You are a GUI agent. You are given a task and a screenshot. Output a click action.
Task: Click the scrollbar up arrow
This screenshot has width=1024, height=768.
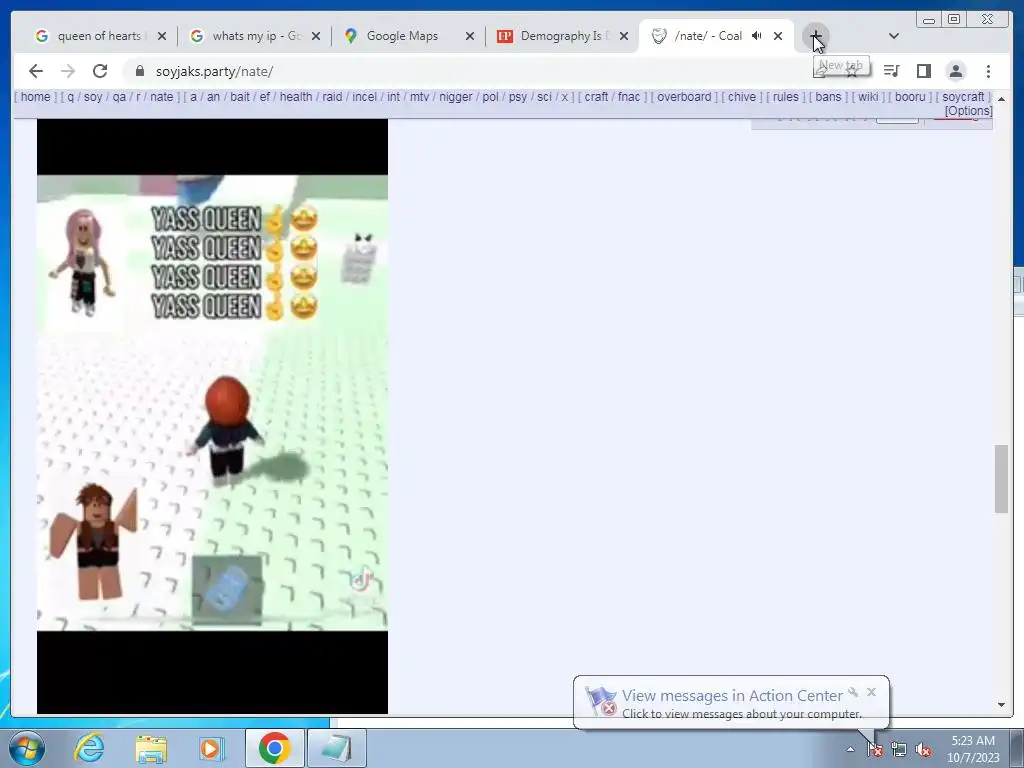1001,99
